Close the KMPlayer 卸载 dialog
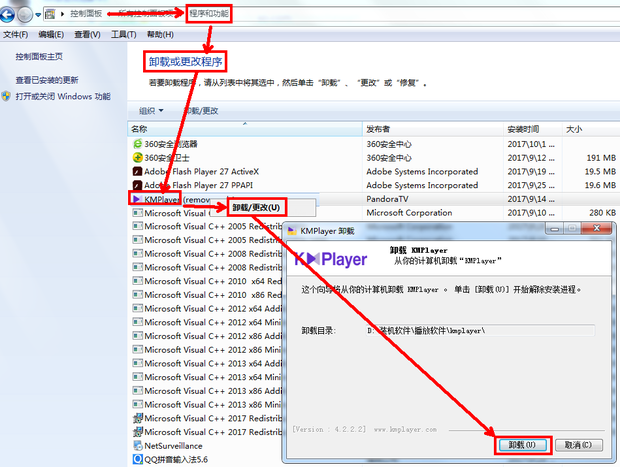Viewport: 620px width, 467px height. (x=597, y=228)
